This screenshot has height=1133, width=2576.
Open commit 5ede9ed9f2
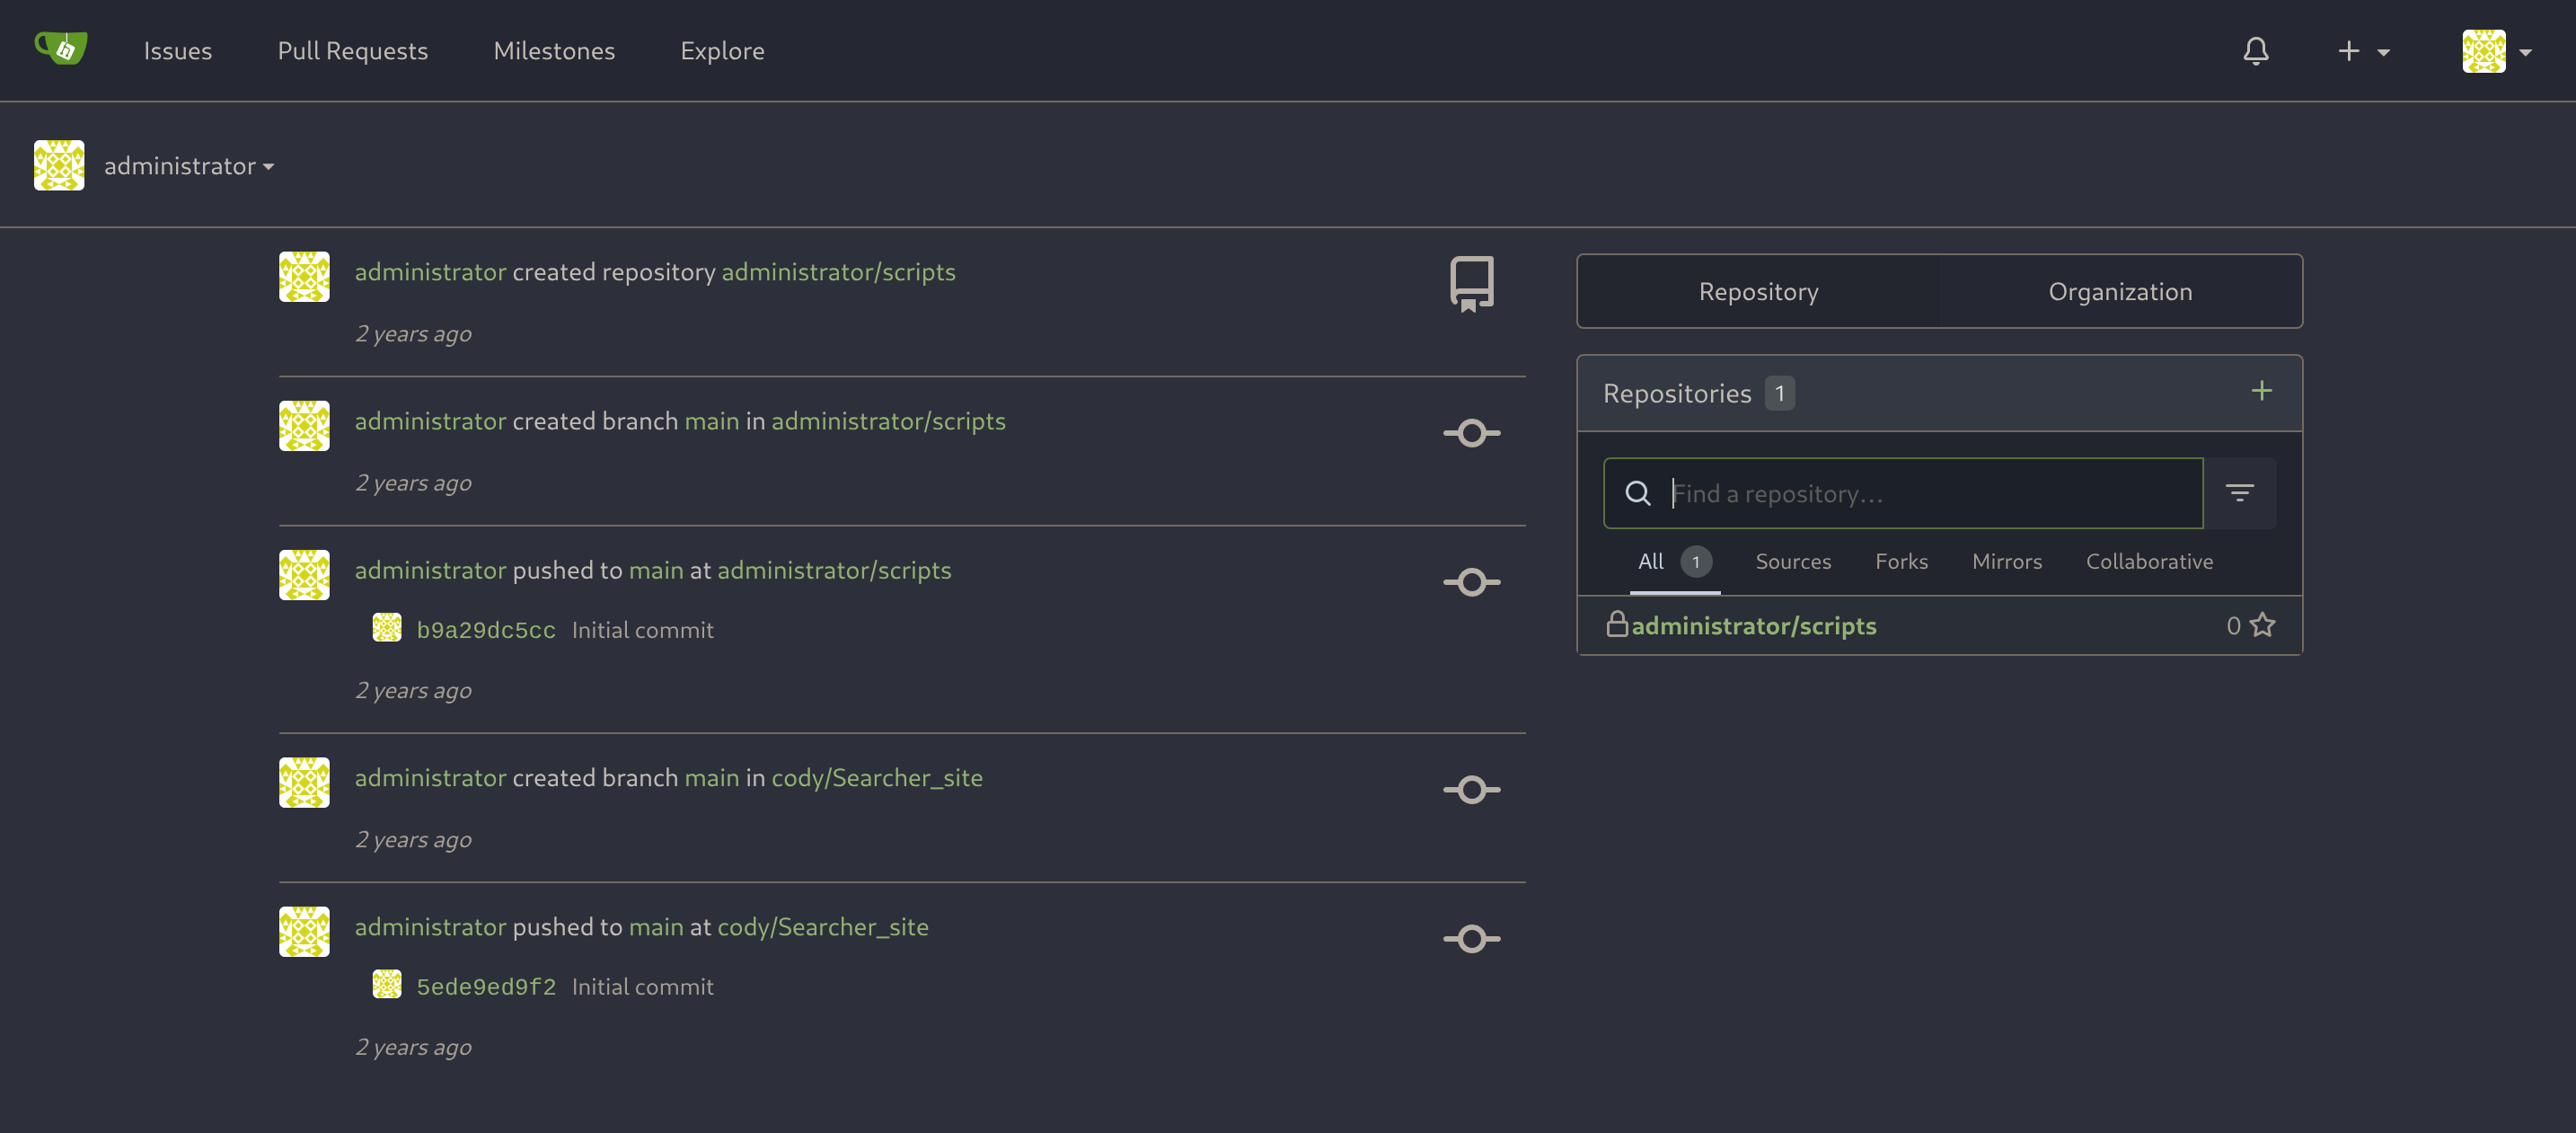point(486,987)
